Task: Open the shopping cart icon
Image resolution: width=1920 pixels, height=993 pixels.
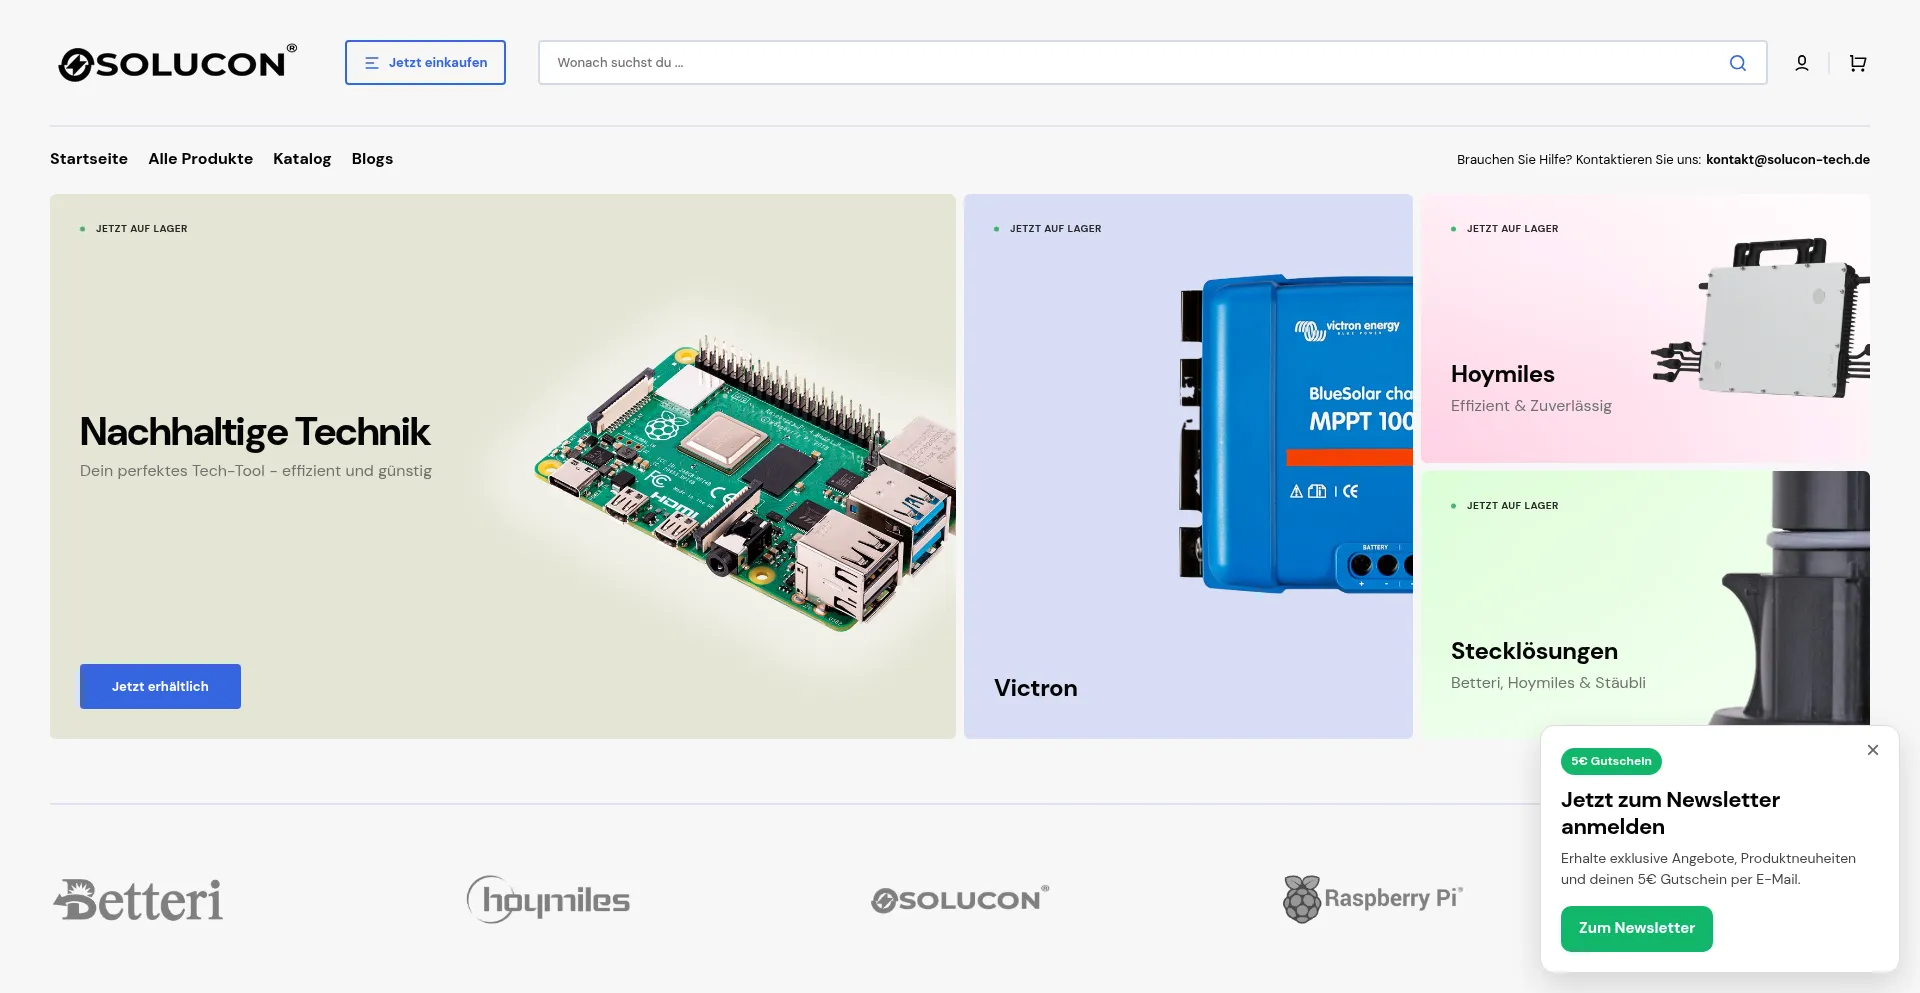Action: [x=1858, y=63]
